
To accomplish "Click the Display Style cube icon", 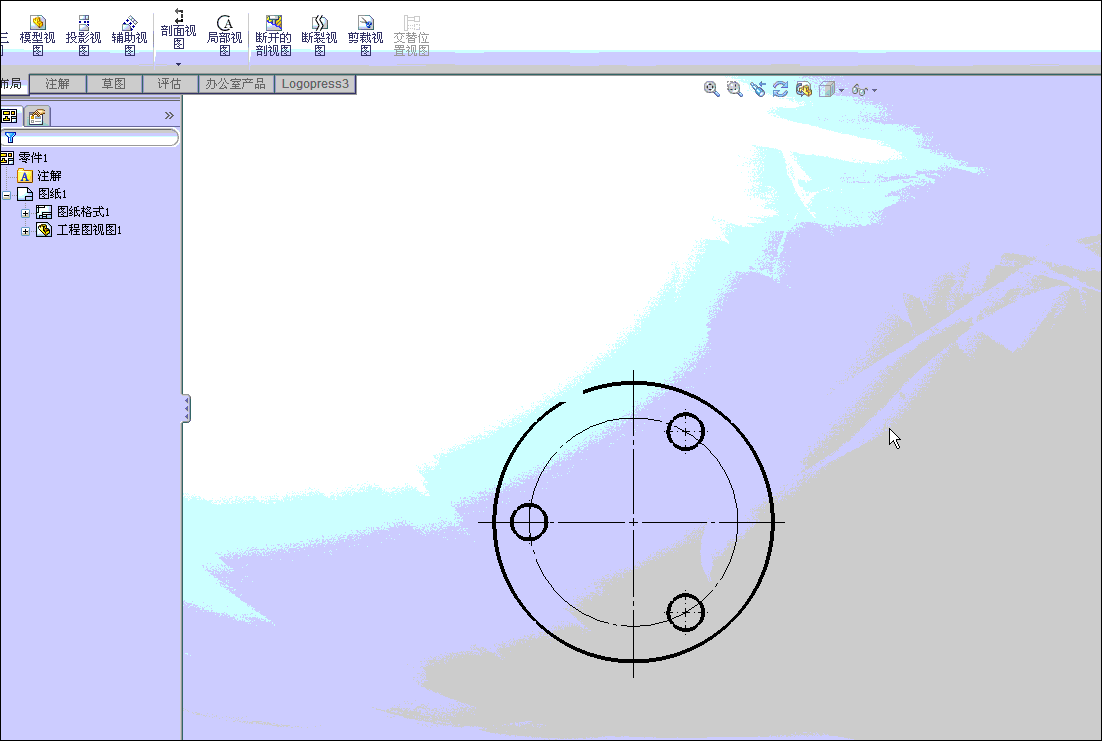I will pos(826,89).
